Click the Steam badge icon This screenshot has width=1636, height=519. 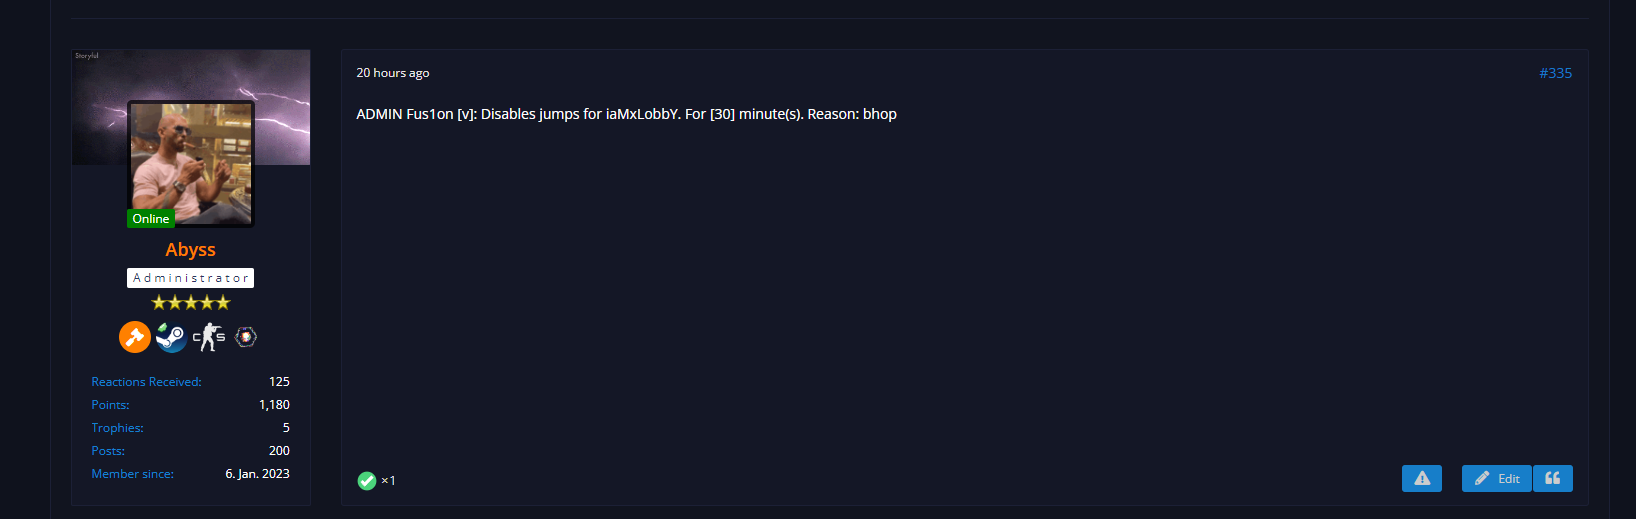click(x=171, y=337)
